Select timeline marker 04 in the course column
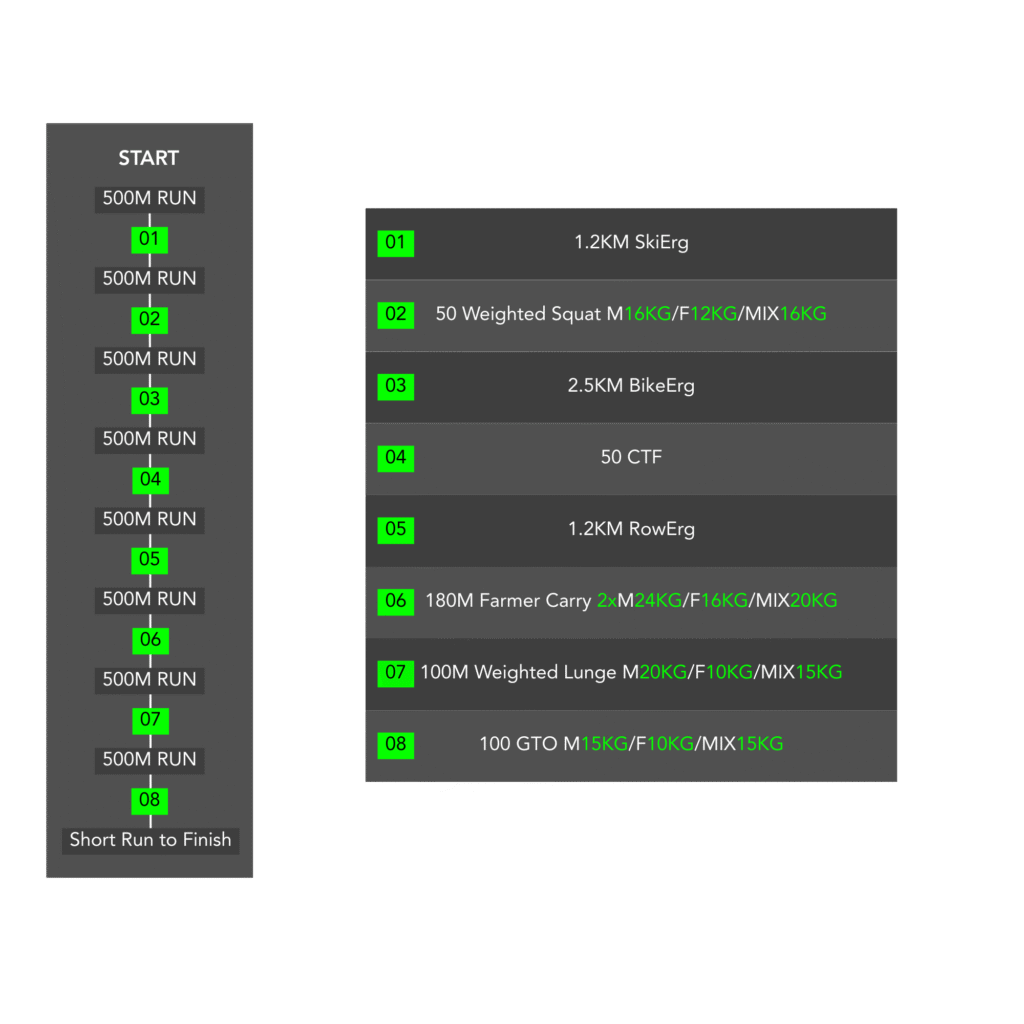The width and height of the screenshot is (1024, 1024). (150, 480)
